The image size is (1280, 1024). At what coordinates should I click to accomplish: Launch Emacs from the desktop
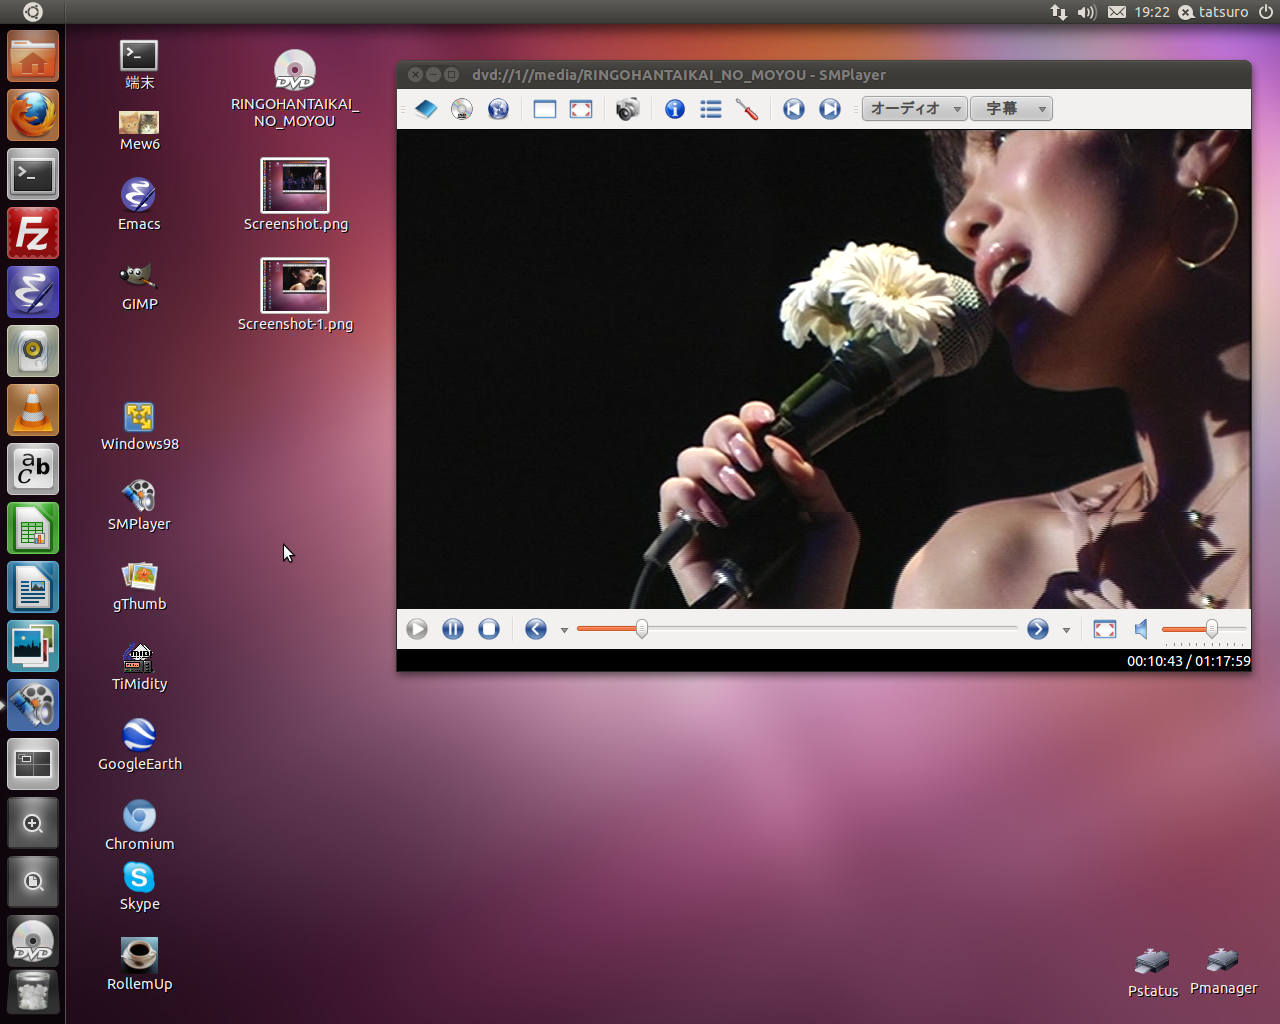pos(139,204)
